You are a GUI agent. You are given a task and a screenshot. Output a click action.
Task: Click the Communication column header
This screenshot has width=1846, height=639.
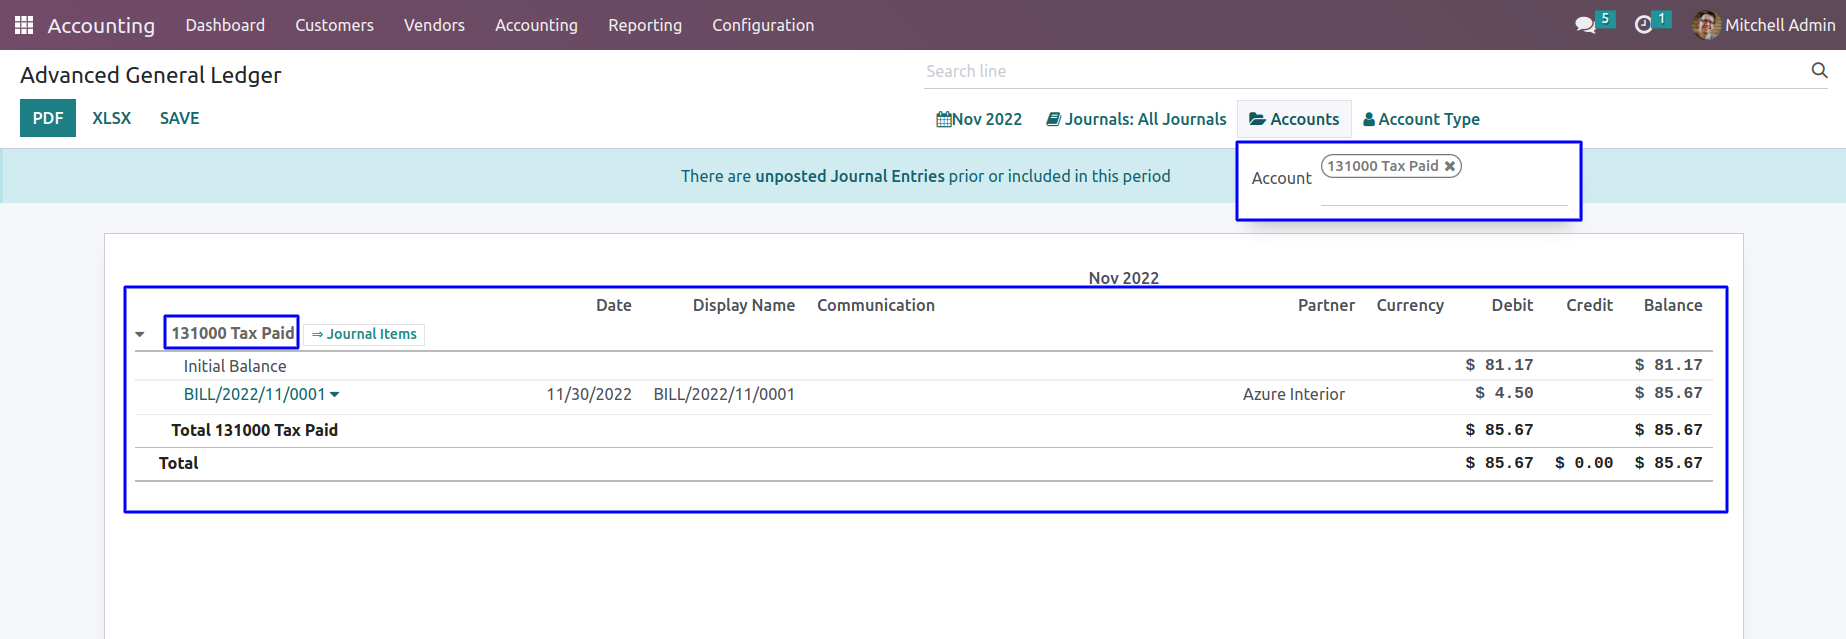point(876,305)
